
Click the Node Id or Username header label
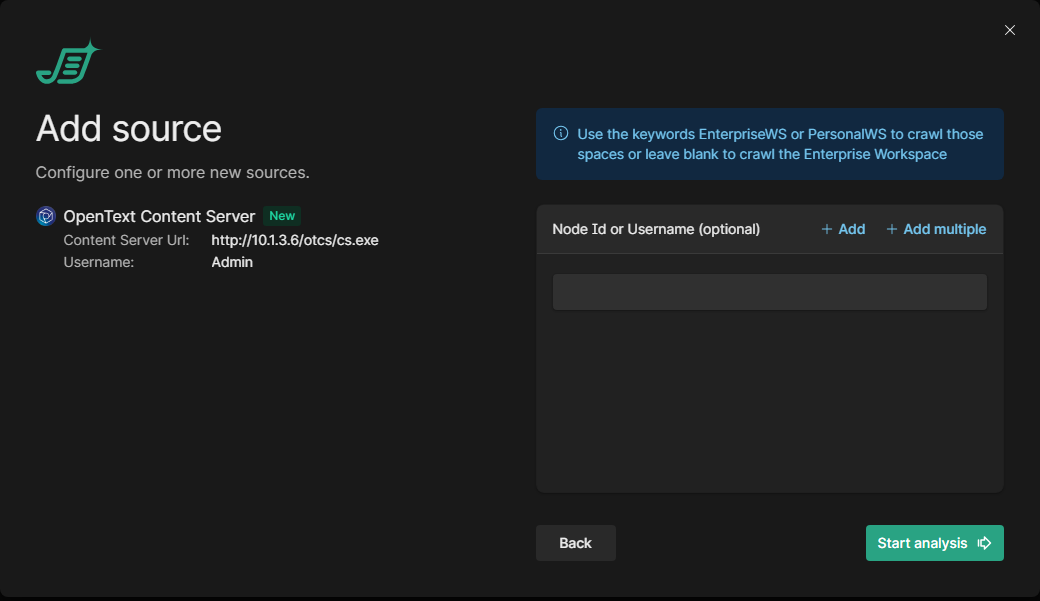pyautogui.click(x=656, y=230)
